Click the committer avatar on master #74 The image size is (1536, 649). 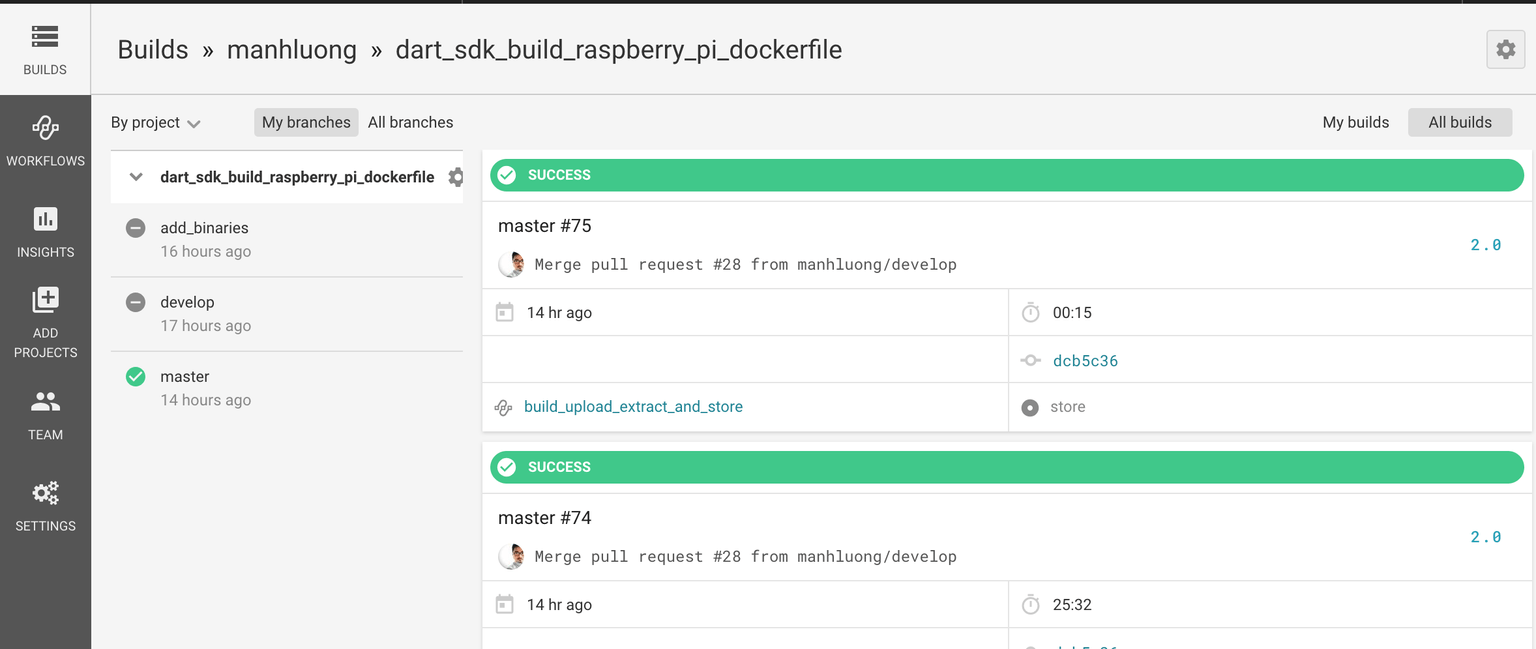tap(511, 556)
